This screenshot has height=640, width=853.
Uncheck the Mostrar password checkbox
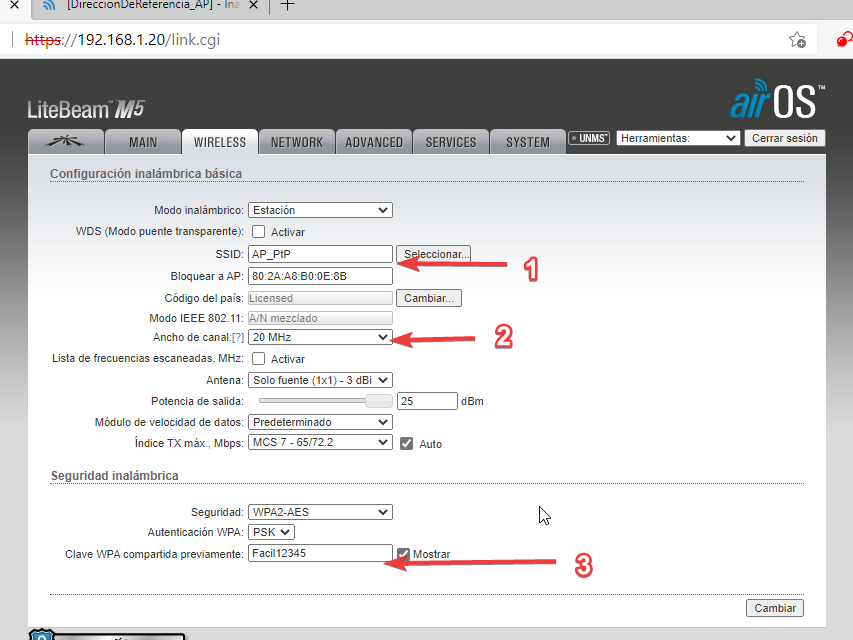404,554
